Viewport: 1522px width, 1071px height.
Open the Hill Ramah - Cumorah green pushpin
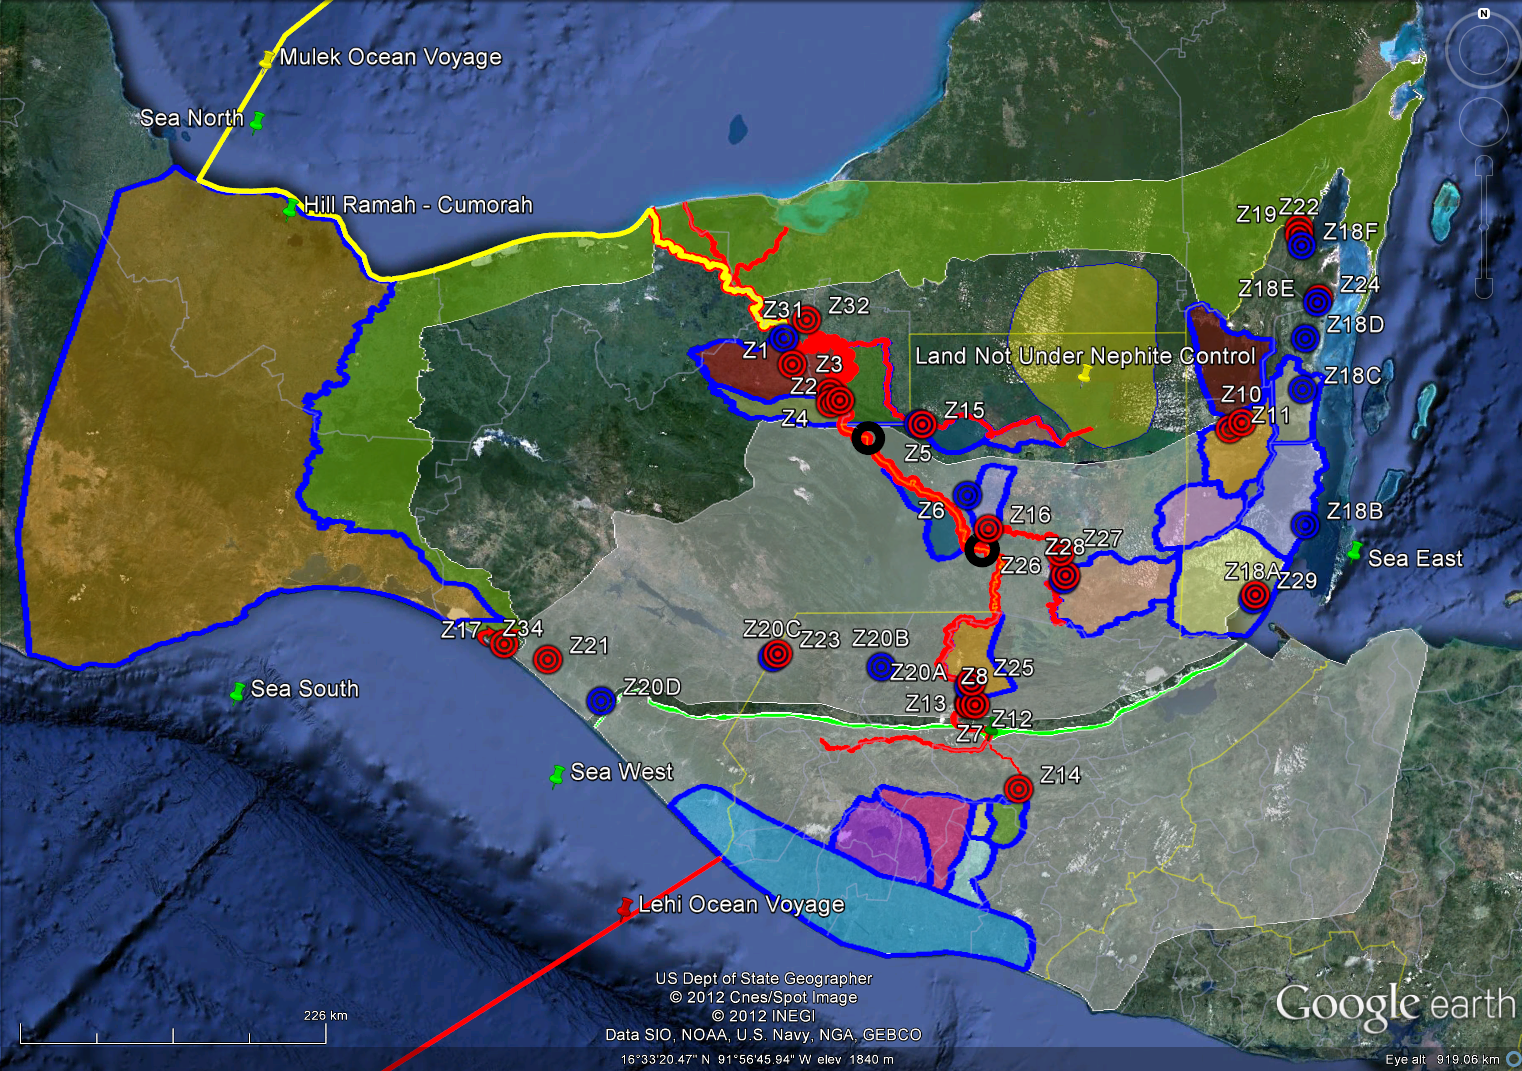(291, 207)
